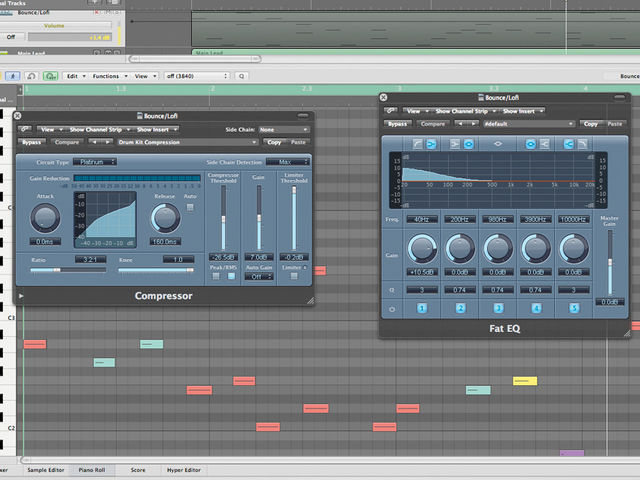Go to the previous Fat EQ preset

460,123
